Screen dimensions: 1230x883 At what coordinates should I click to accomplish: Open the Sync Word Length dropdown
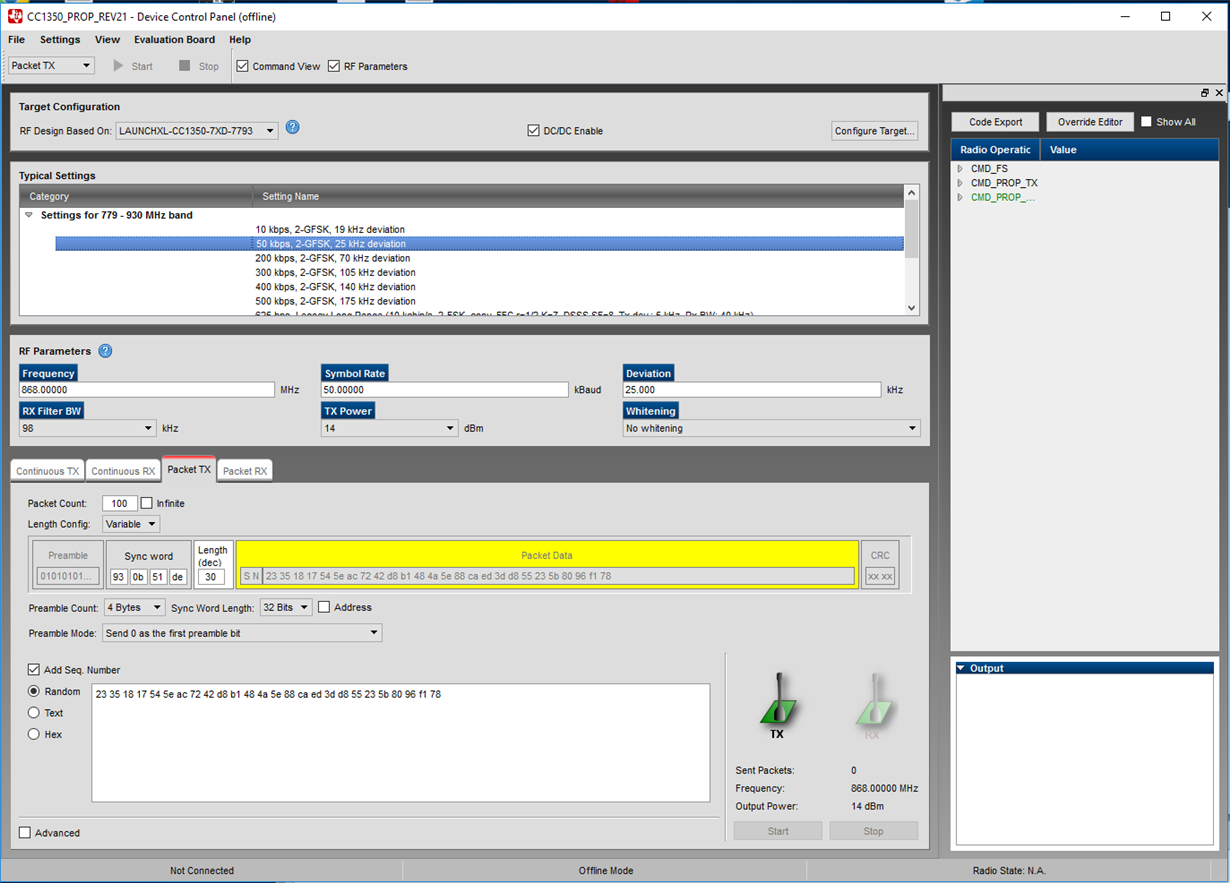point(286,607)
